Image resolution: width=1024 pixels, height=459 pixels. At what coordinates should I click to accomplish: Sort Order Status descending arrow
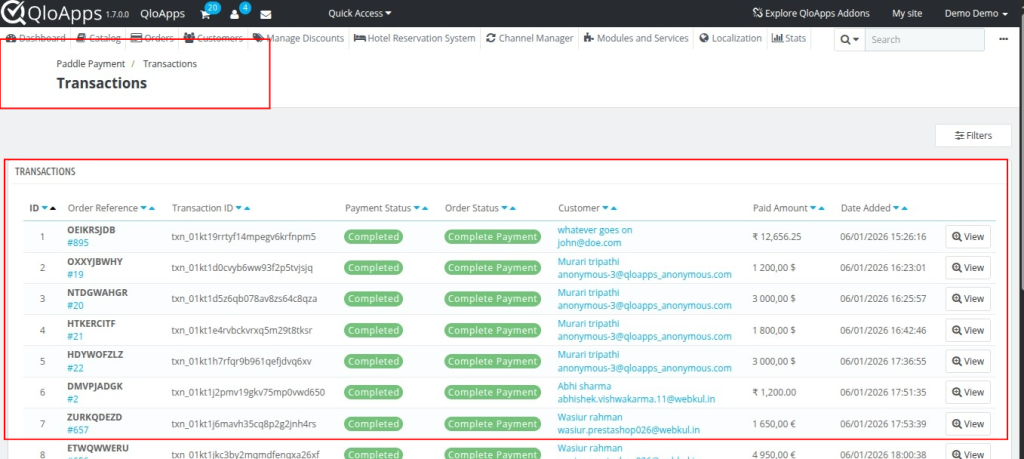(504, 208)
